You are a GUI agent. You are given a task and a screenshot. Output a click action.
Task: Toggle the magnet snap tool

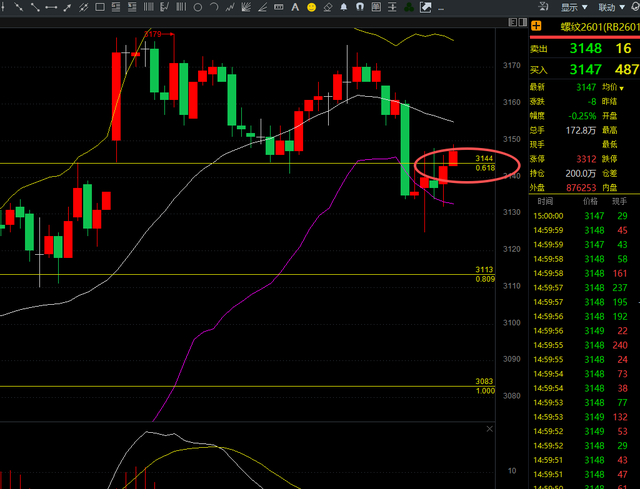[x=360, y=7]
